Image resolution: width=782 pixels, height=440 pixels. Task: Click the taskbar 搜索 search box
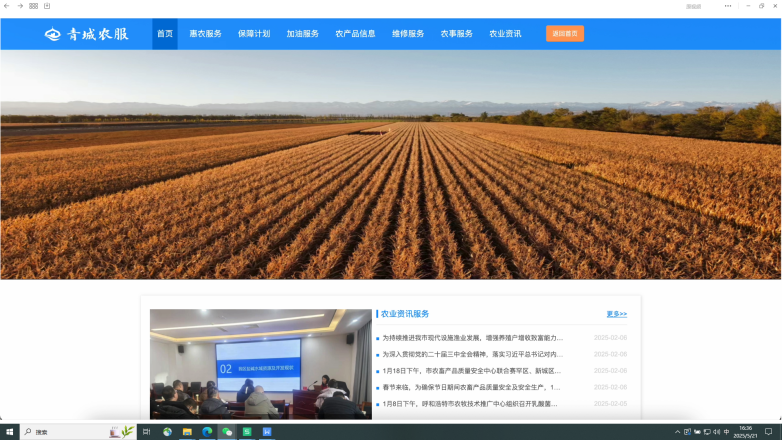click(x=78, y=432)
